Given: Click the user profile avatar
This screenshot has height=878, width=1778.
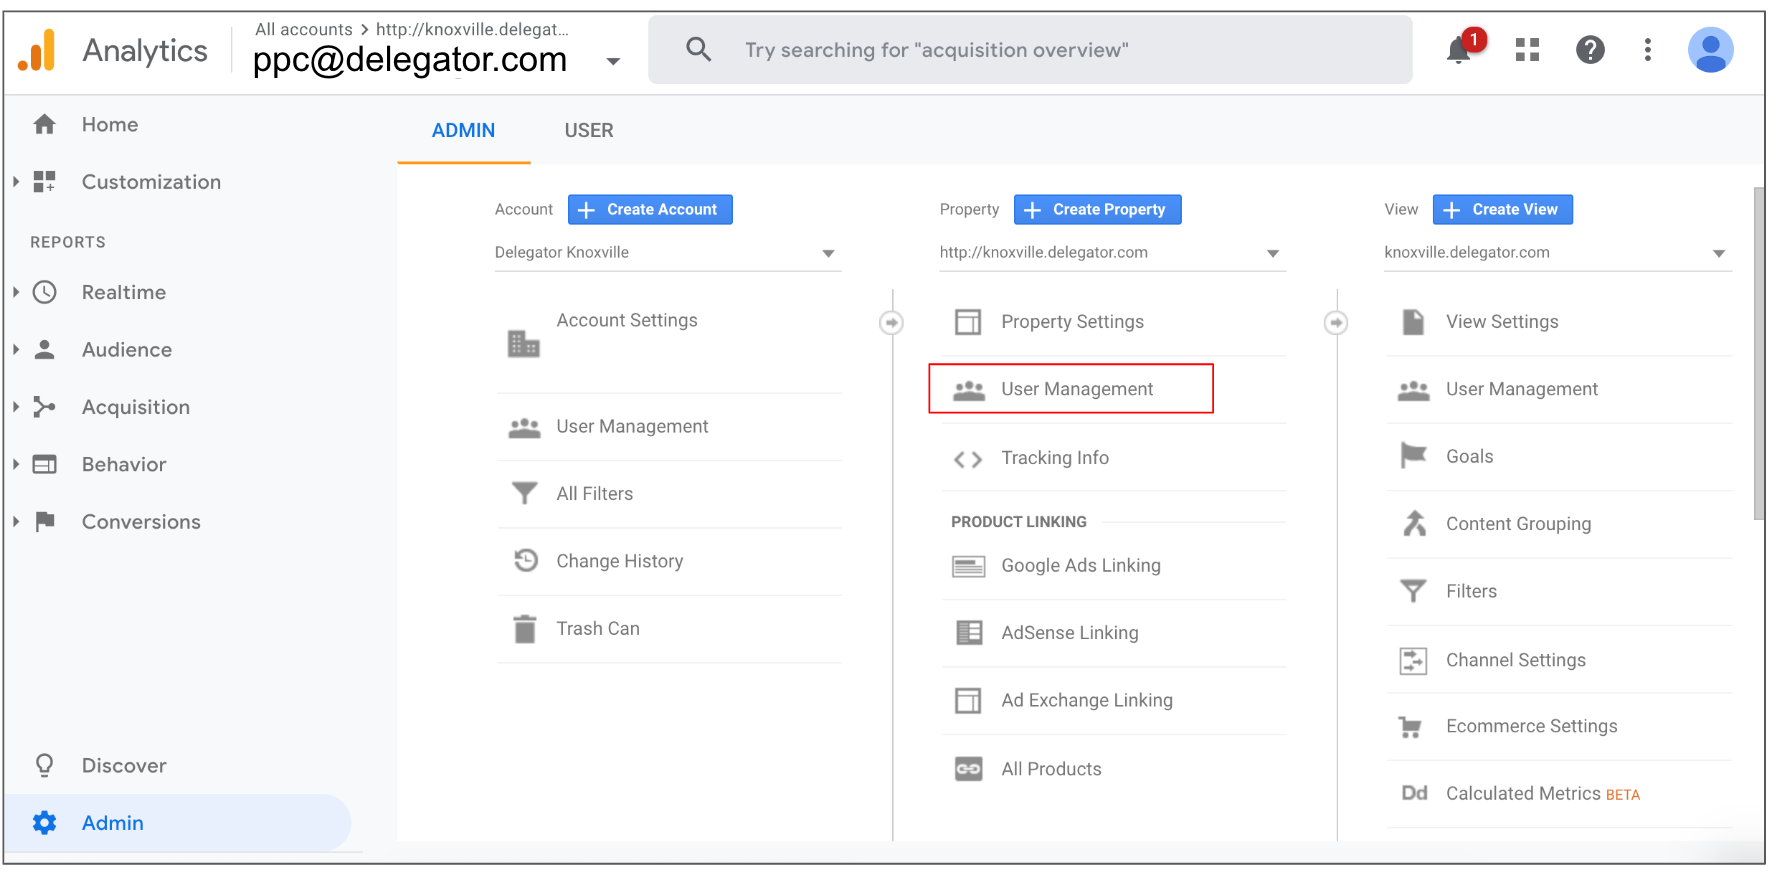Looking at the screenshot, I should [x=1711, y=49].
